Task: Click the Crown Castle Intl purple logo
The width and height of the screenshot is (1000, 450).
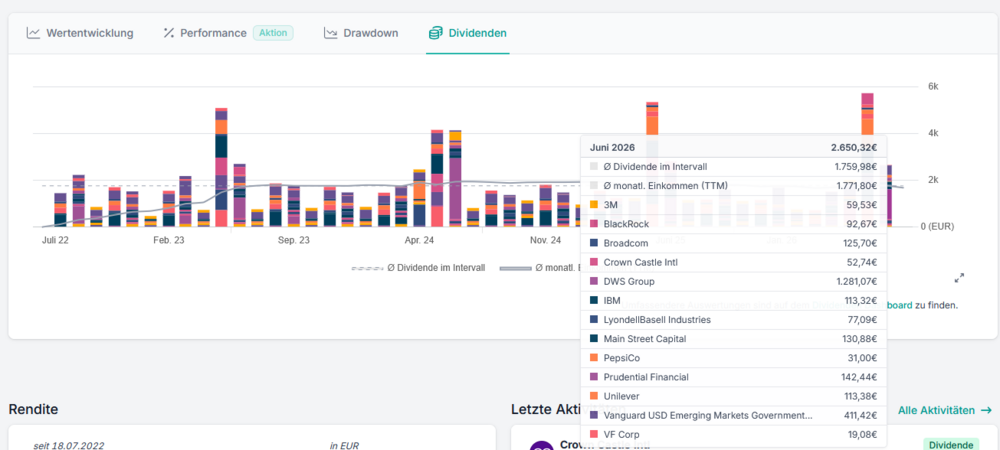Action: point(541,446)
